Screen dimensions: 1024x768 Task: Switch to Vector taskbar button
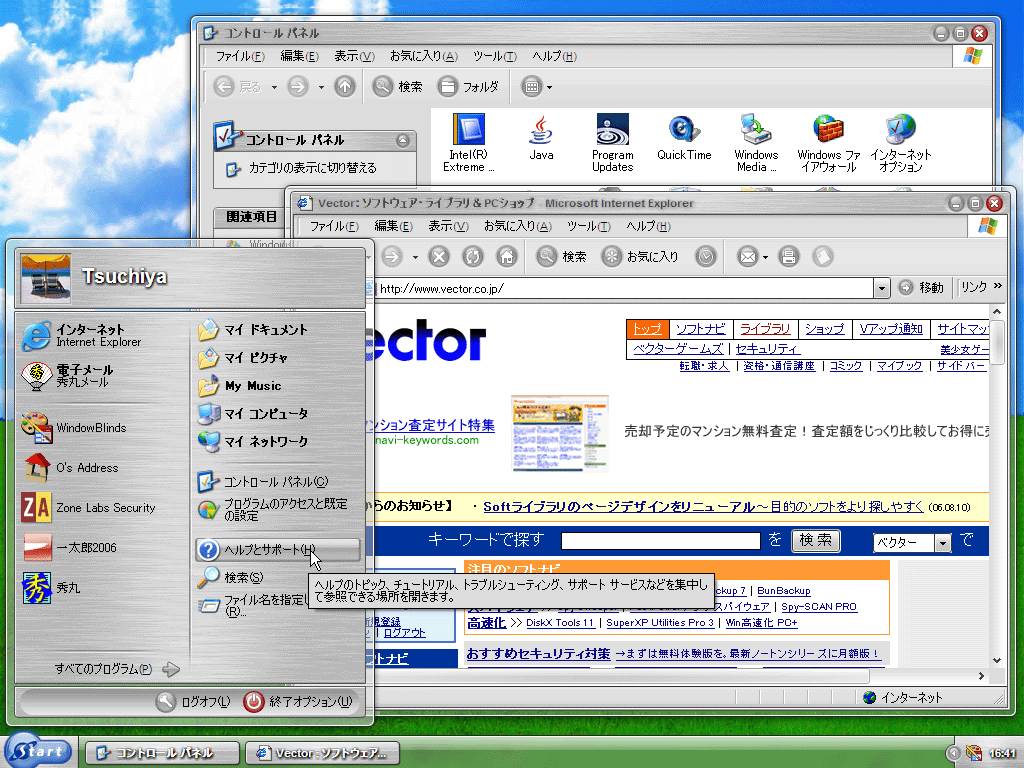point(322,753)
